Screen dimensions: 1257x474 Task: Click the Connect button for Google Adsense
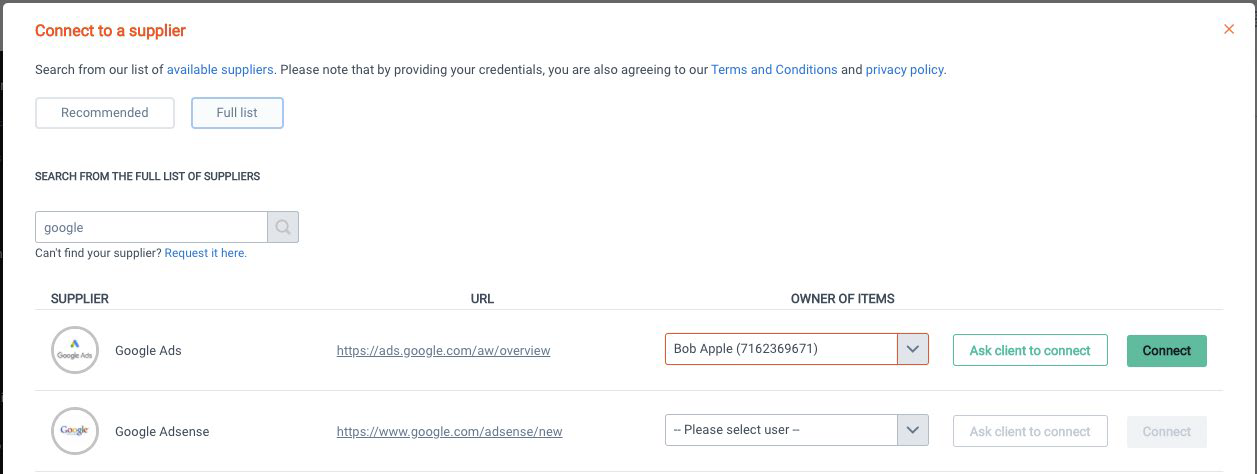click(1166, 432)
